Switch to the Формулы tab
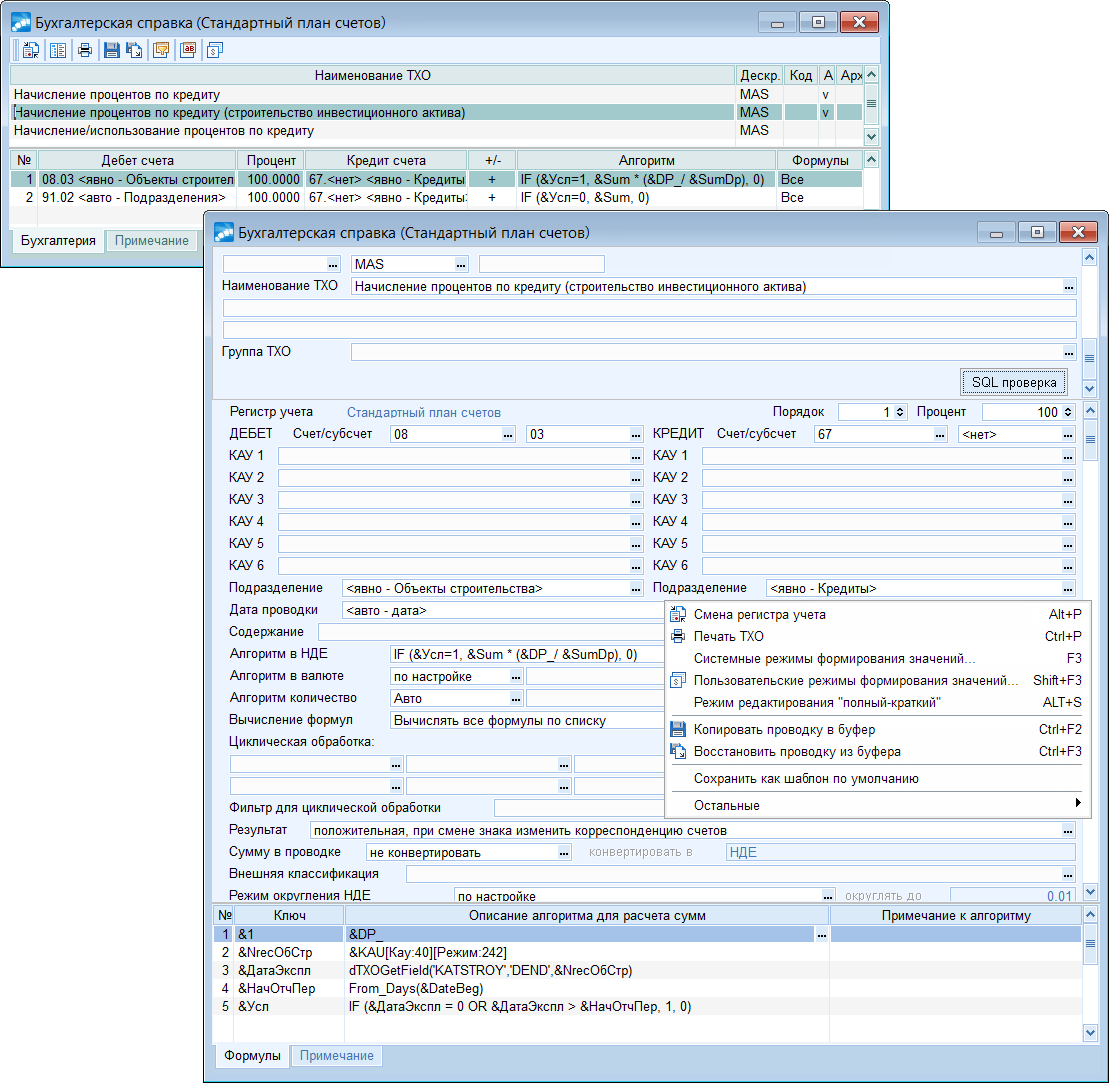 pos(252,1055)
